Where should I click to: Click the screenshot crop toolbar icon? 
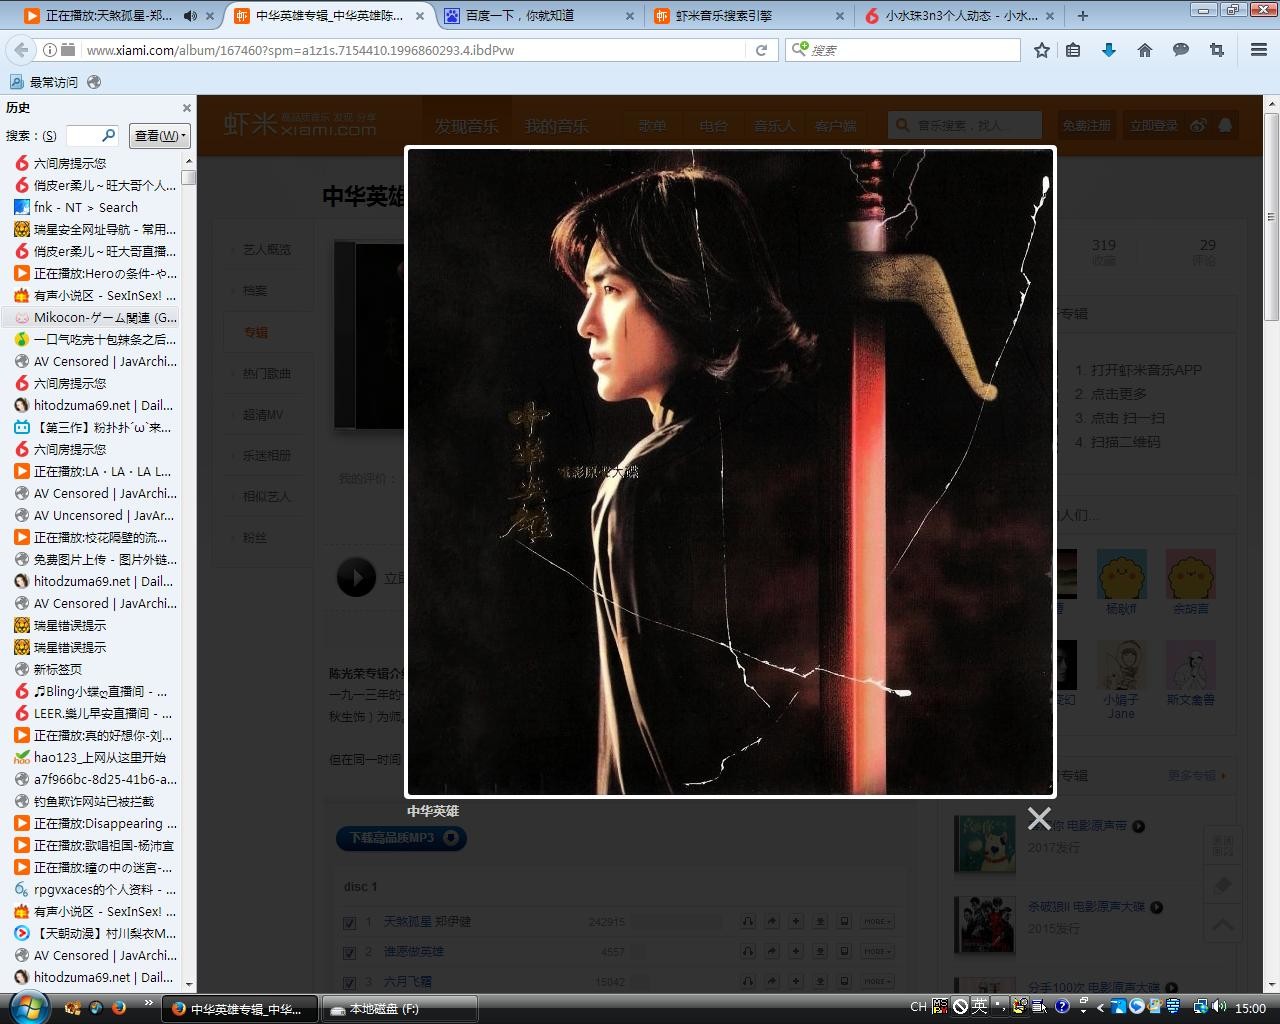click(1217, 50)
